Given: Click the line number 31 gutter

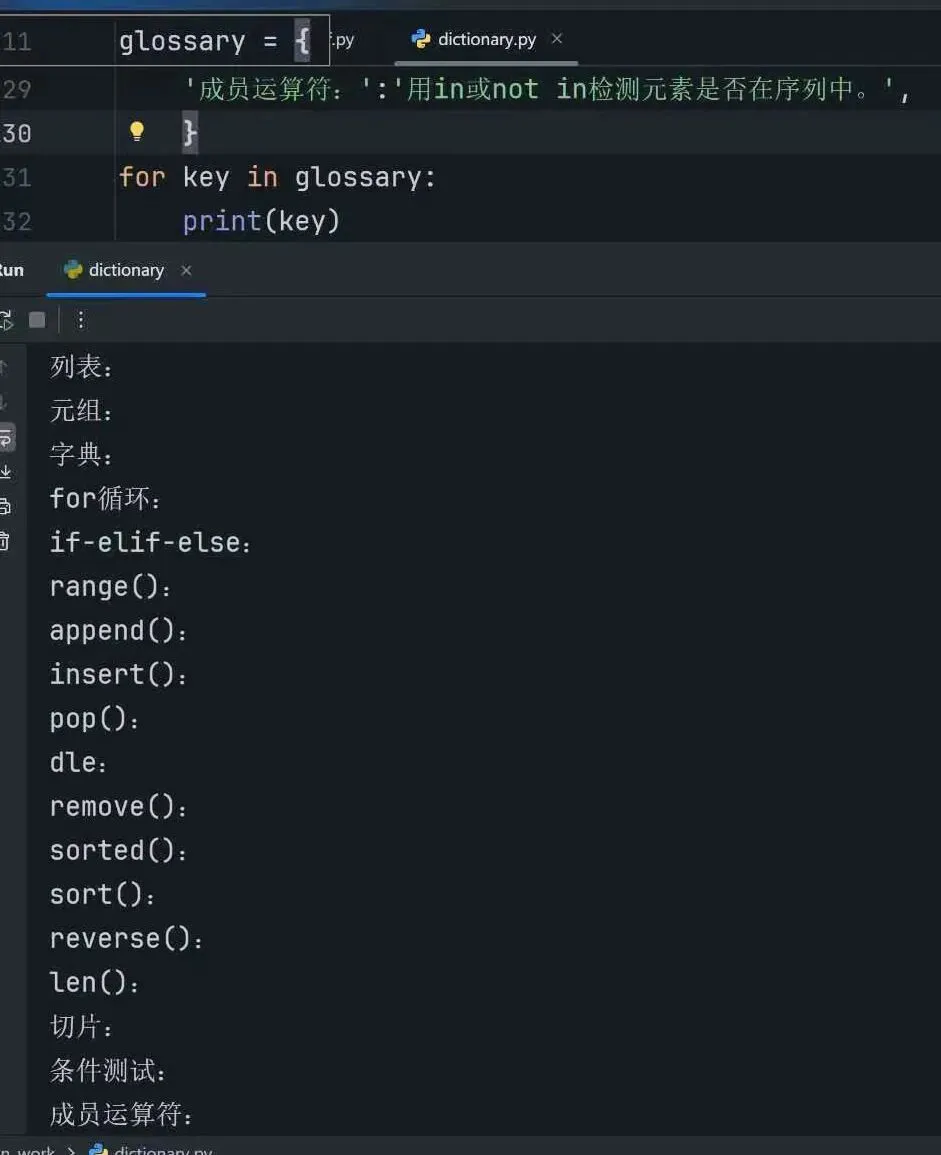Looking at the screenshot, I should click(18, 177).
